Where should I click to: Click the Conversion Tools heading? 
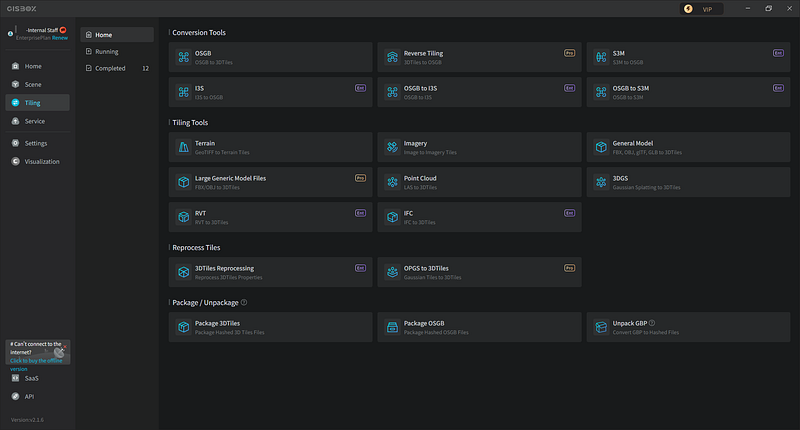click(x=199, y=33)
